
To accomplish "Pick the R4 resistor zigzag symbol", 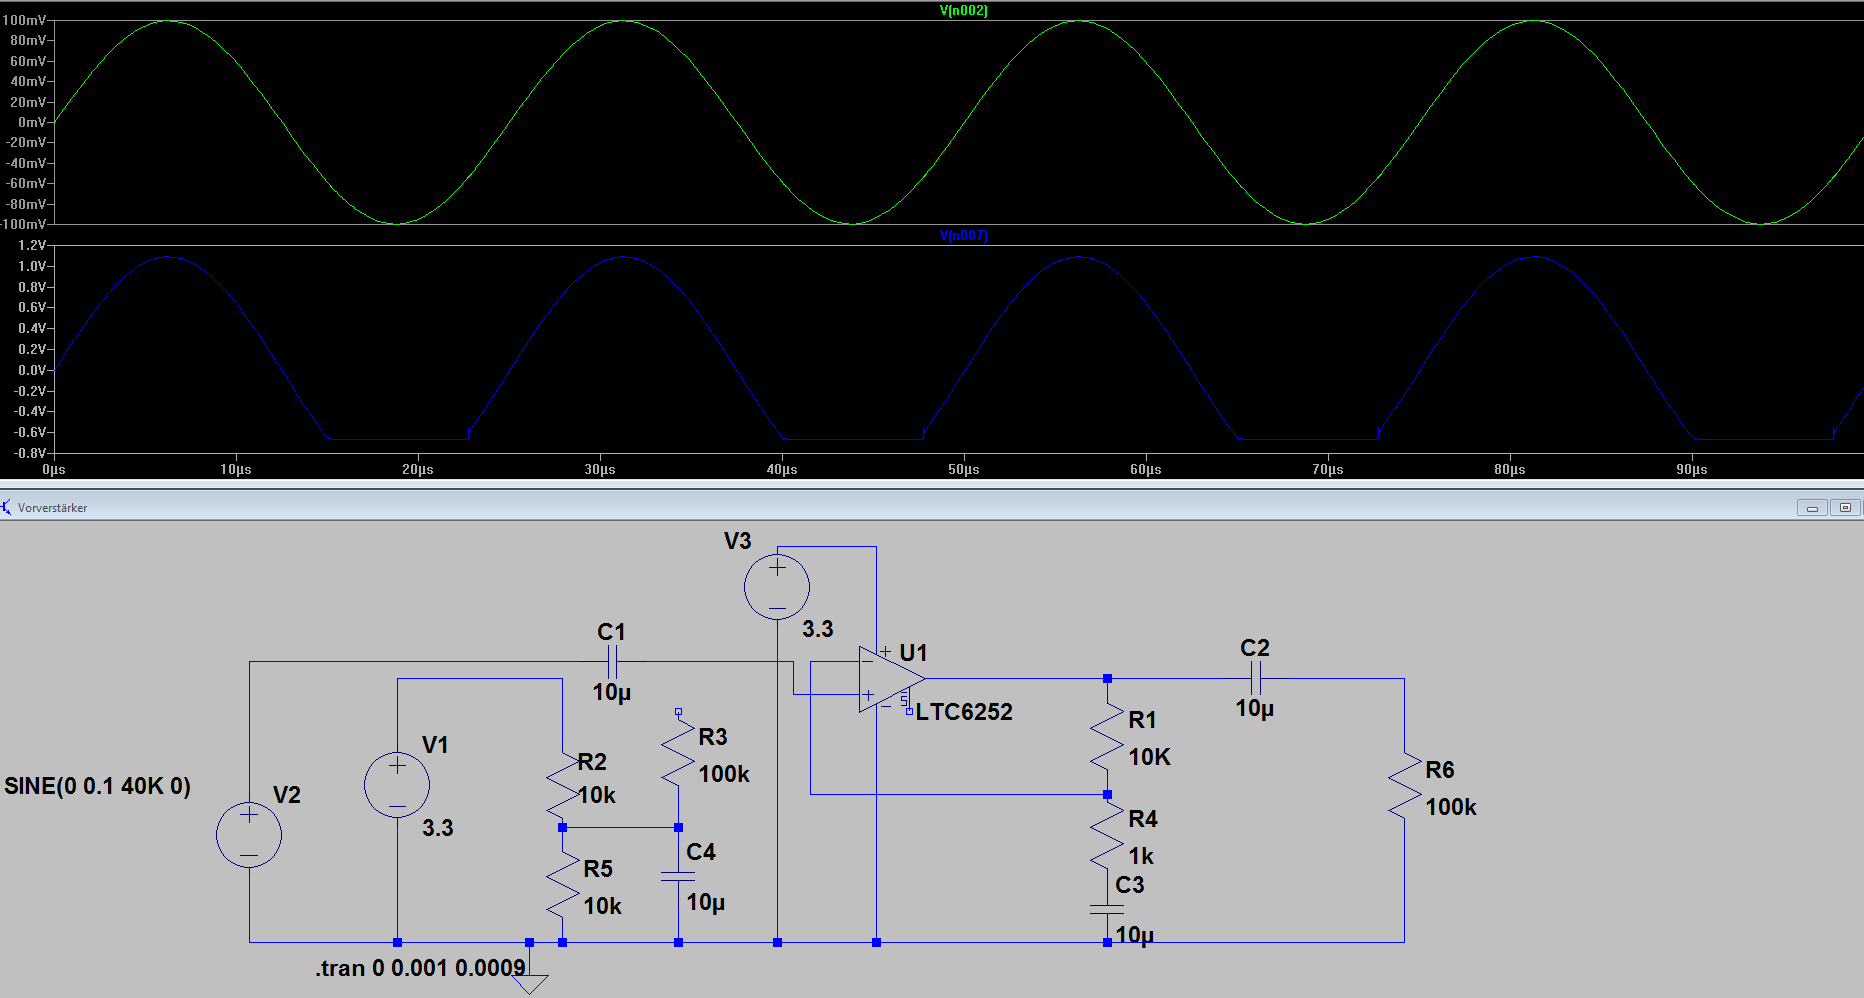I will tap(1107, 836).
